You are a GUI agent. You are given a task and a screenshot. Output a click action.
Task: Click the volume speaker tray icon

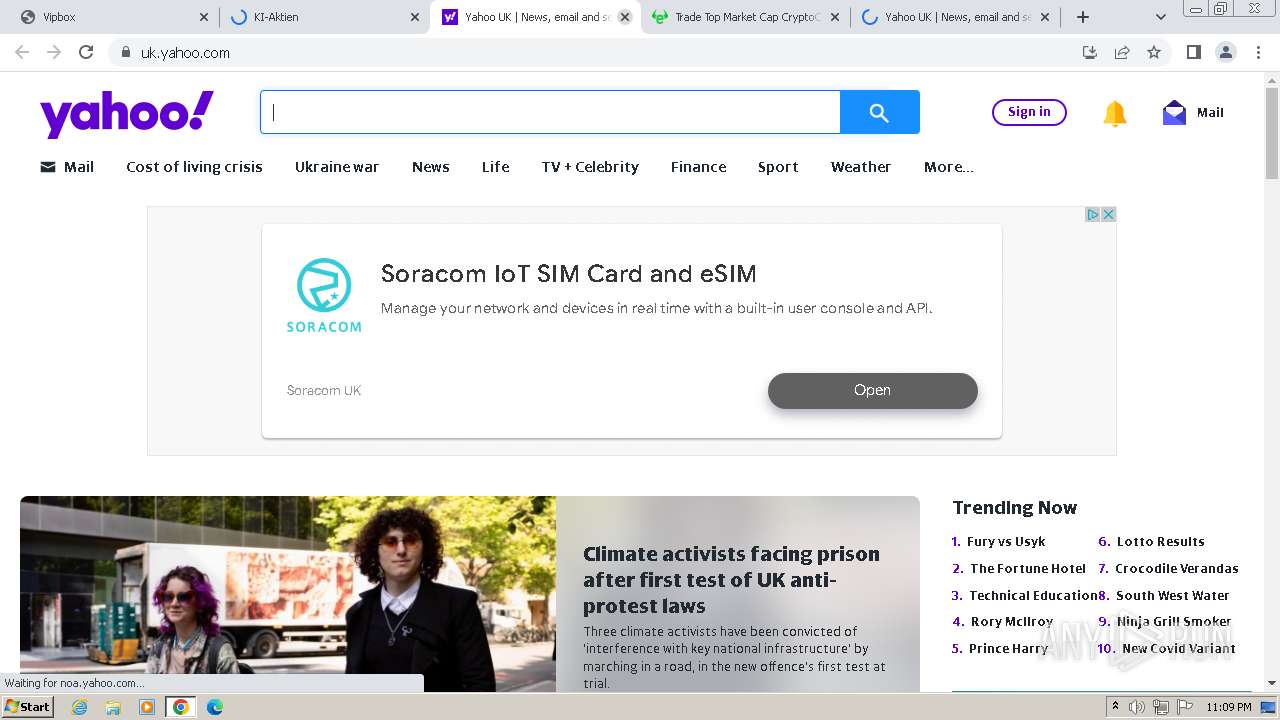tap(1137, 707)
